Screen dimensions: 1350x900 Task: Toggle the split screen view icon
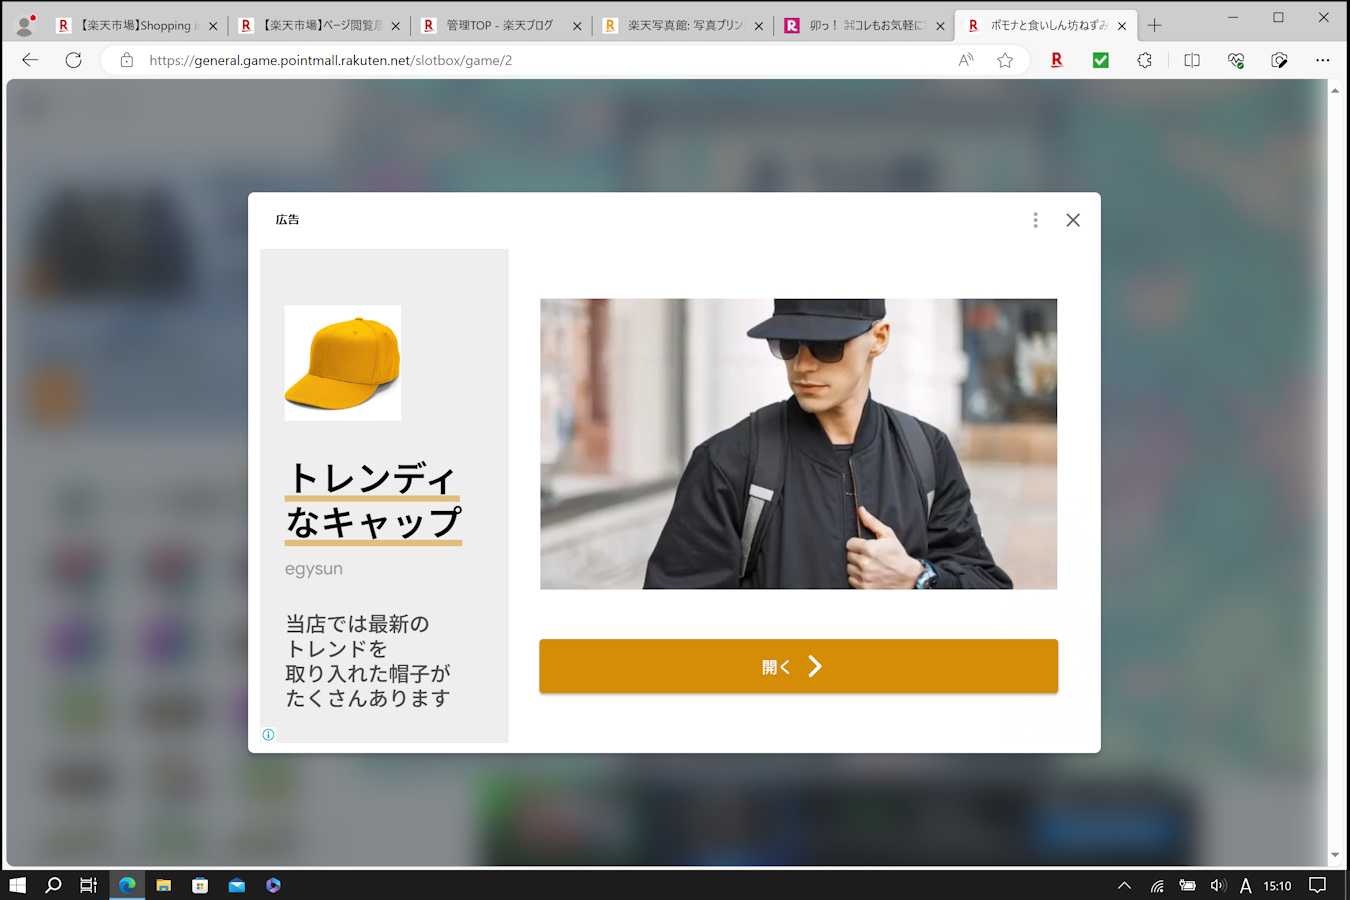1191,60
